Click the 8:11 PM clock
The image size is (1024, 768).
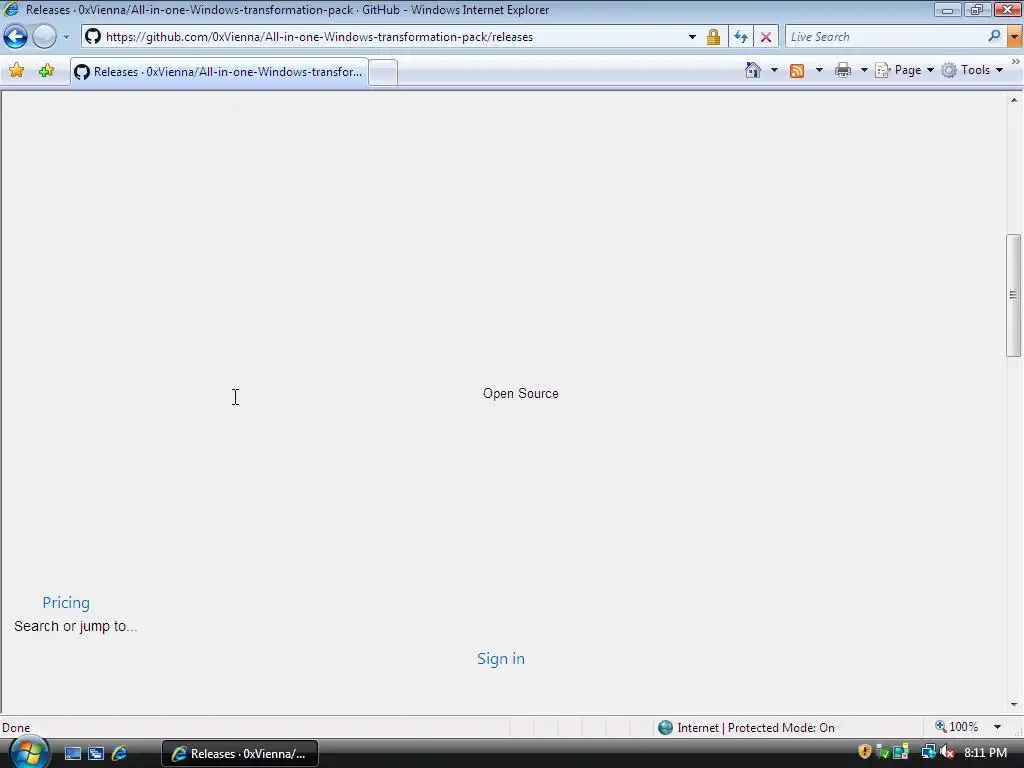click(x=985, y=753)
